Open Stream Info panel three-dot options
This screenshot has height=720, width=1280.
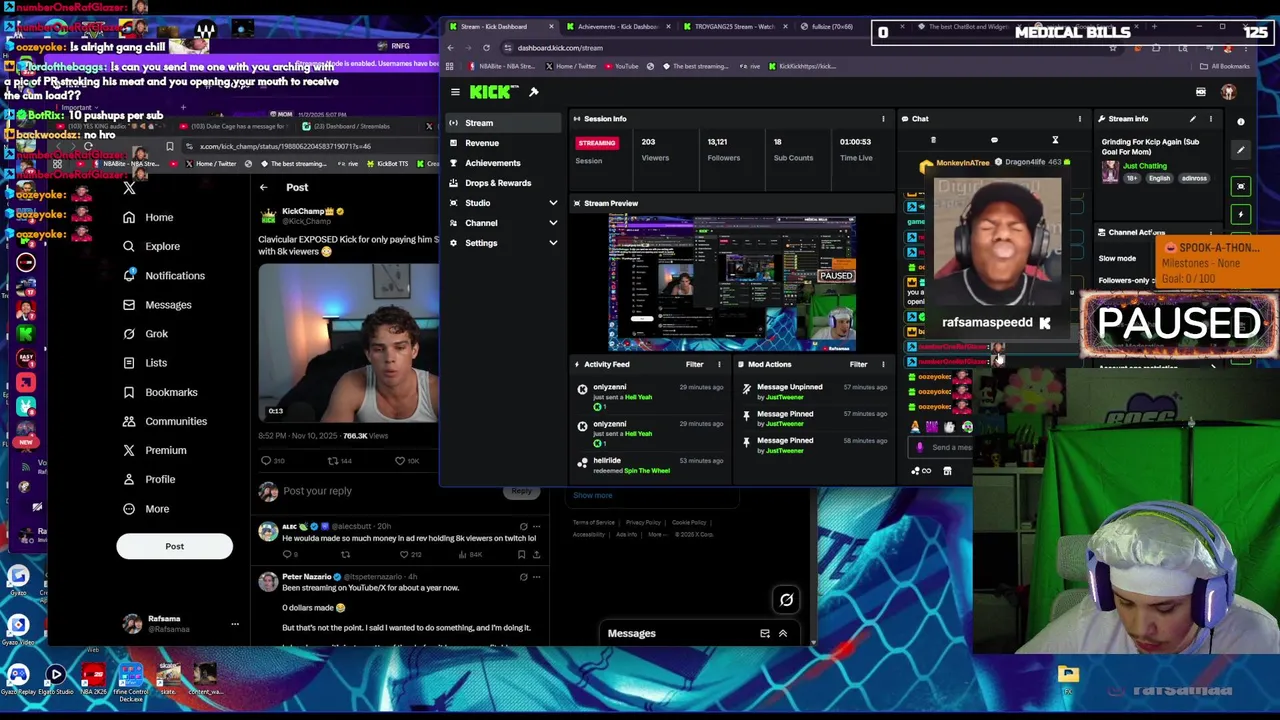click(x=1211, y=119)
